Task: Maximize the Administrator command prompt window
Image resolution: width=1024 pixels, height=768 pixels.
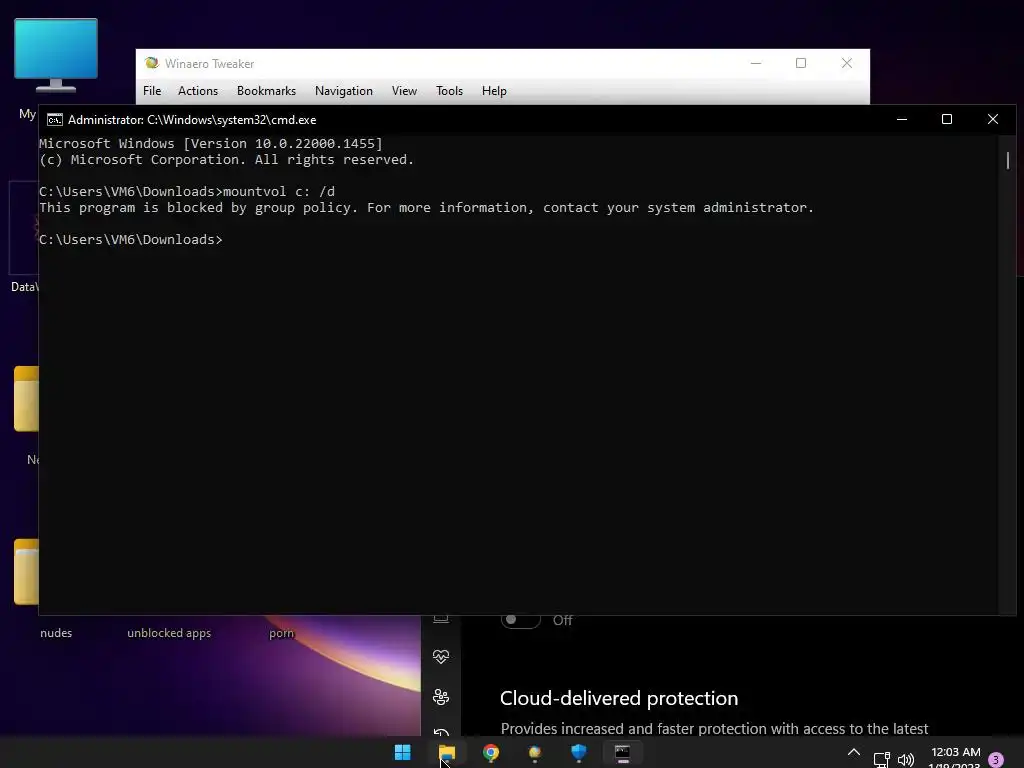Action: [x=947, y=120]
